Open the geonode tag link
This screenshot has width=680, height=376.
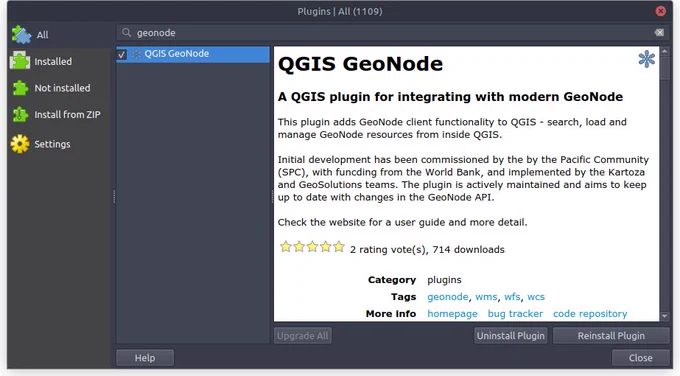[448, 297]
